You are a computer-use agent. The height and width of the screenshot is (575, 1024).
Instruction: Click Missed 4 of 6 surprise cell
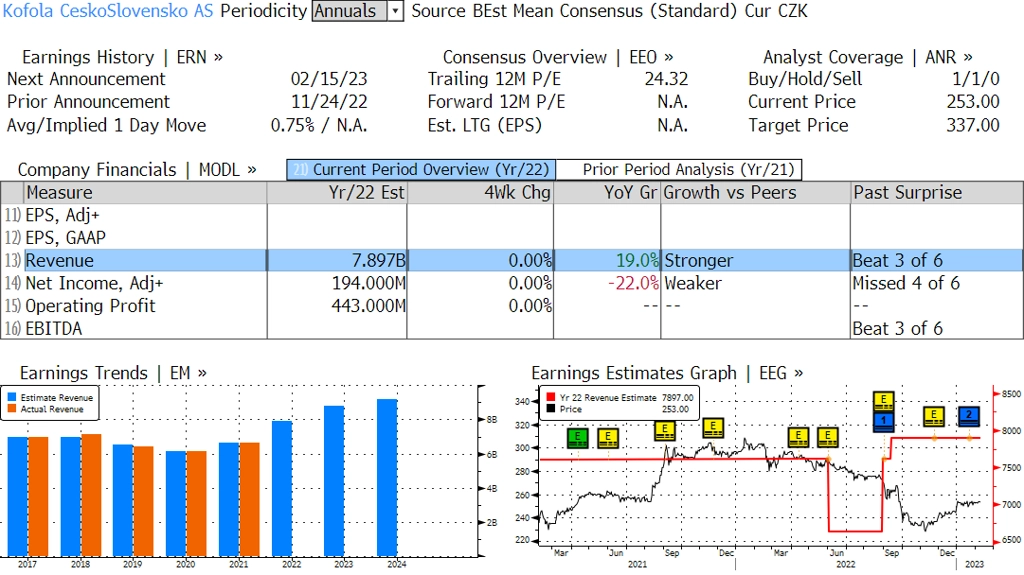[x=906, y=283]
